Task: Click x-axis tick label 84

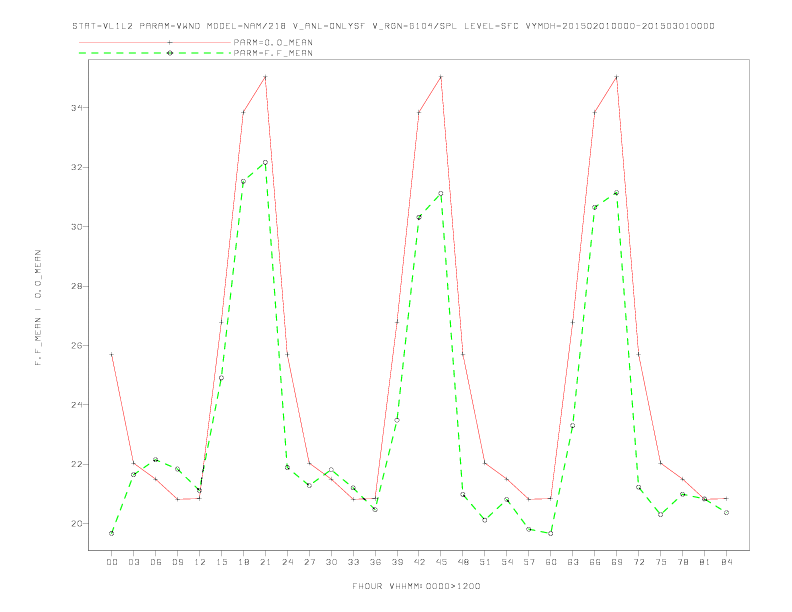Action: [727, 562]
